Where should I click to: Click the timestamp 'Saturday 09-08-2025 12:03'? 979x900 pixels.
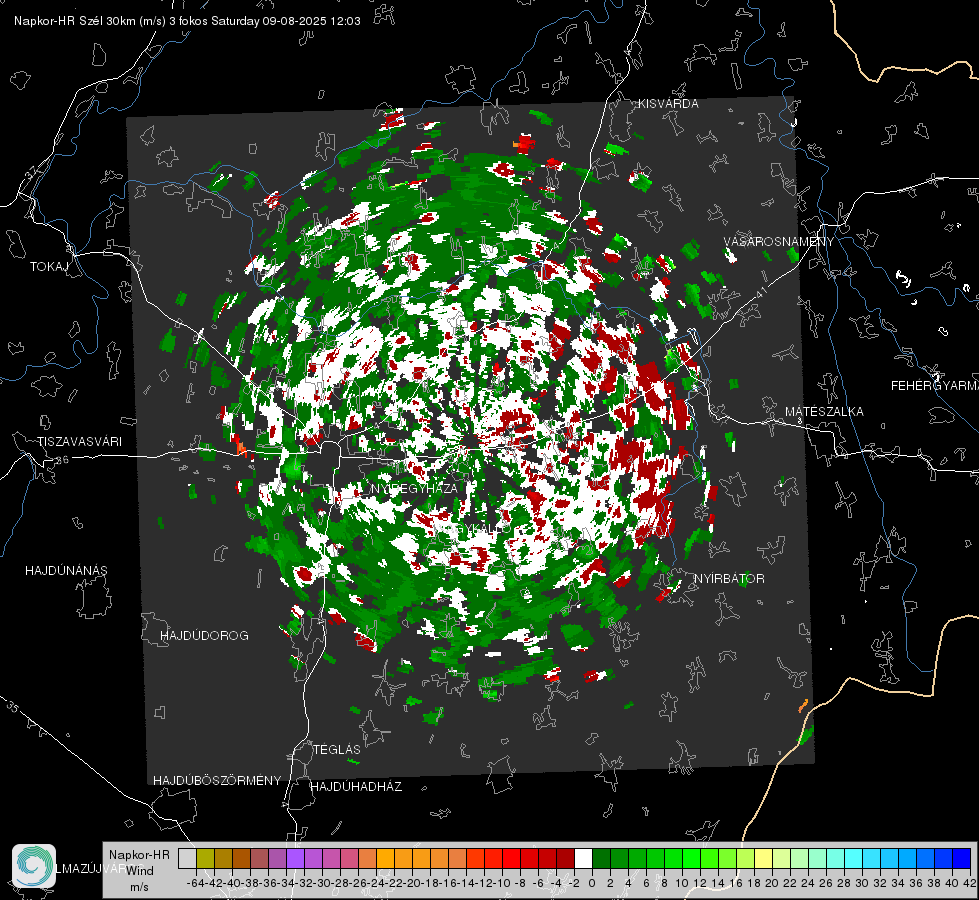tap(285, 21)
